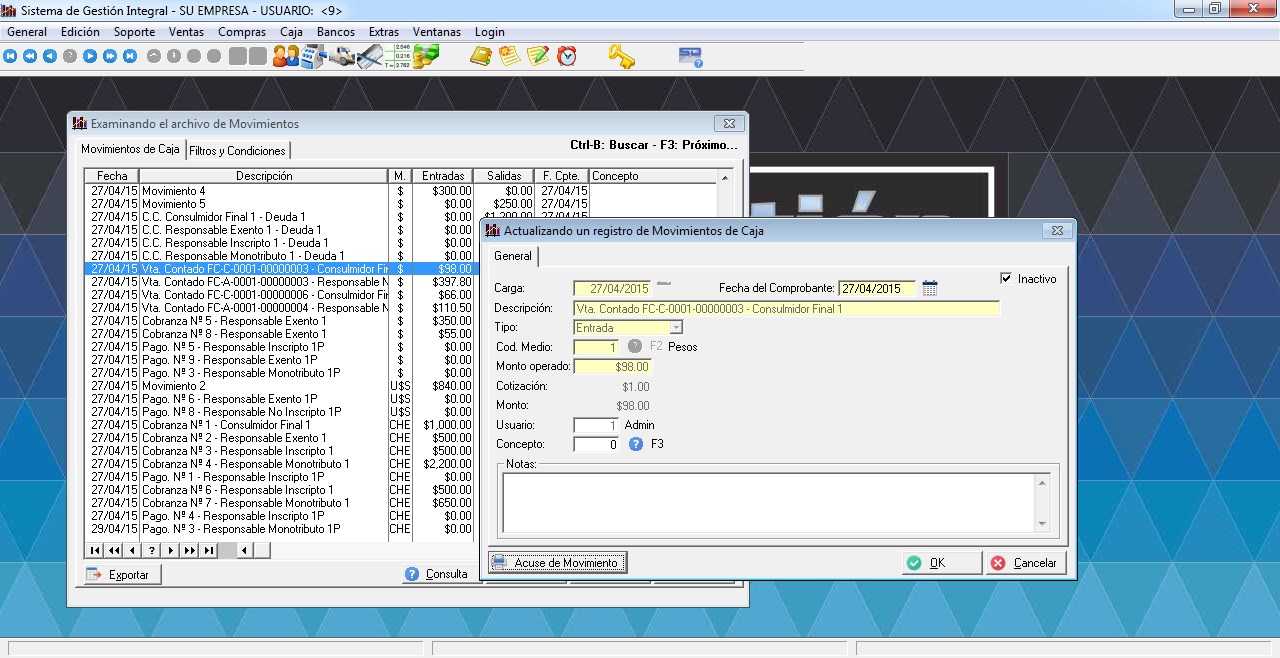The width and height of the screenshot is (1280, 658).
Task: Click the down arrow on Notas scrollbar
Action: pos(1042,524)
